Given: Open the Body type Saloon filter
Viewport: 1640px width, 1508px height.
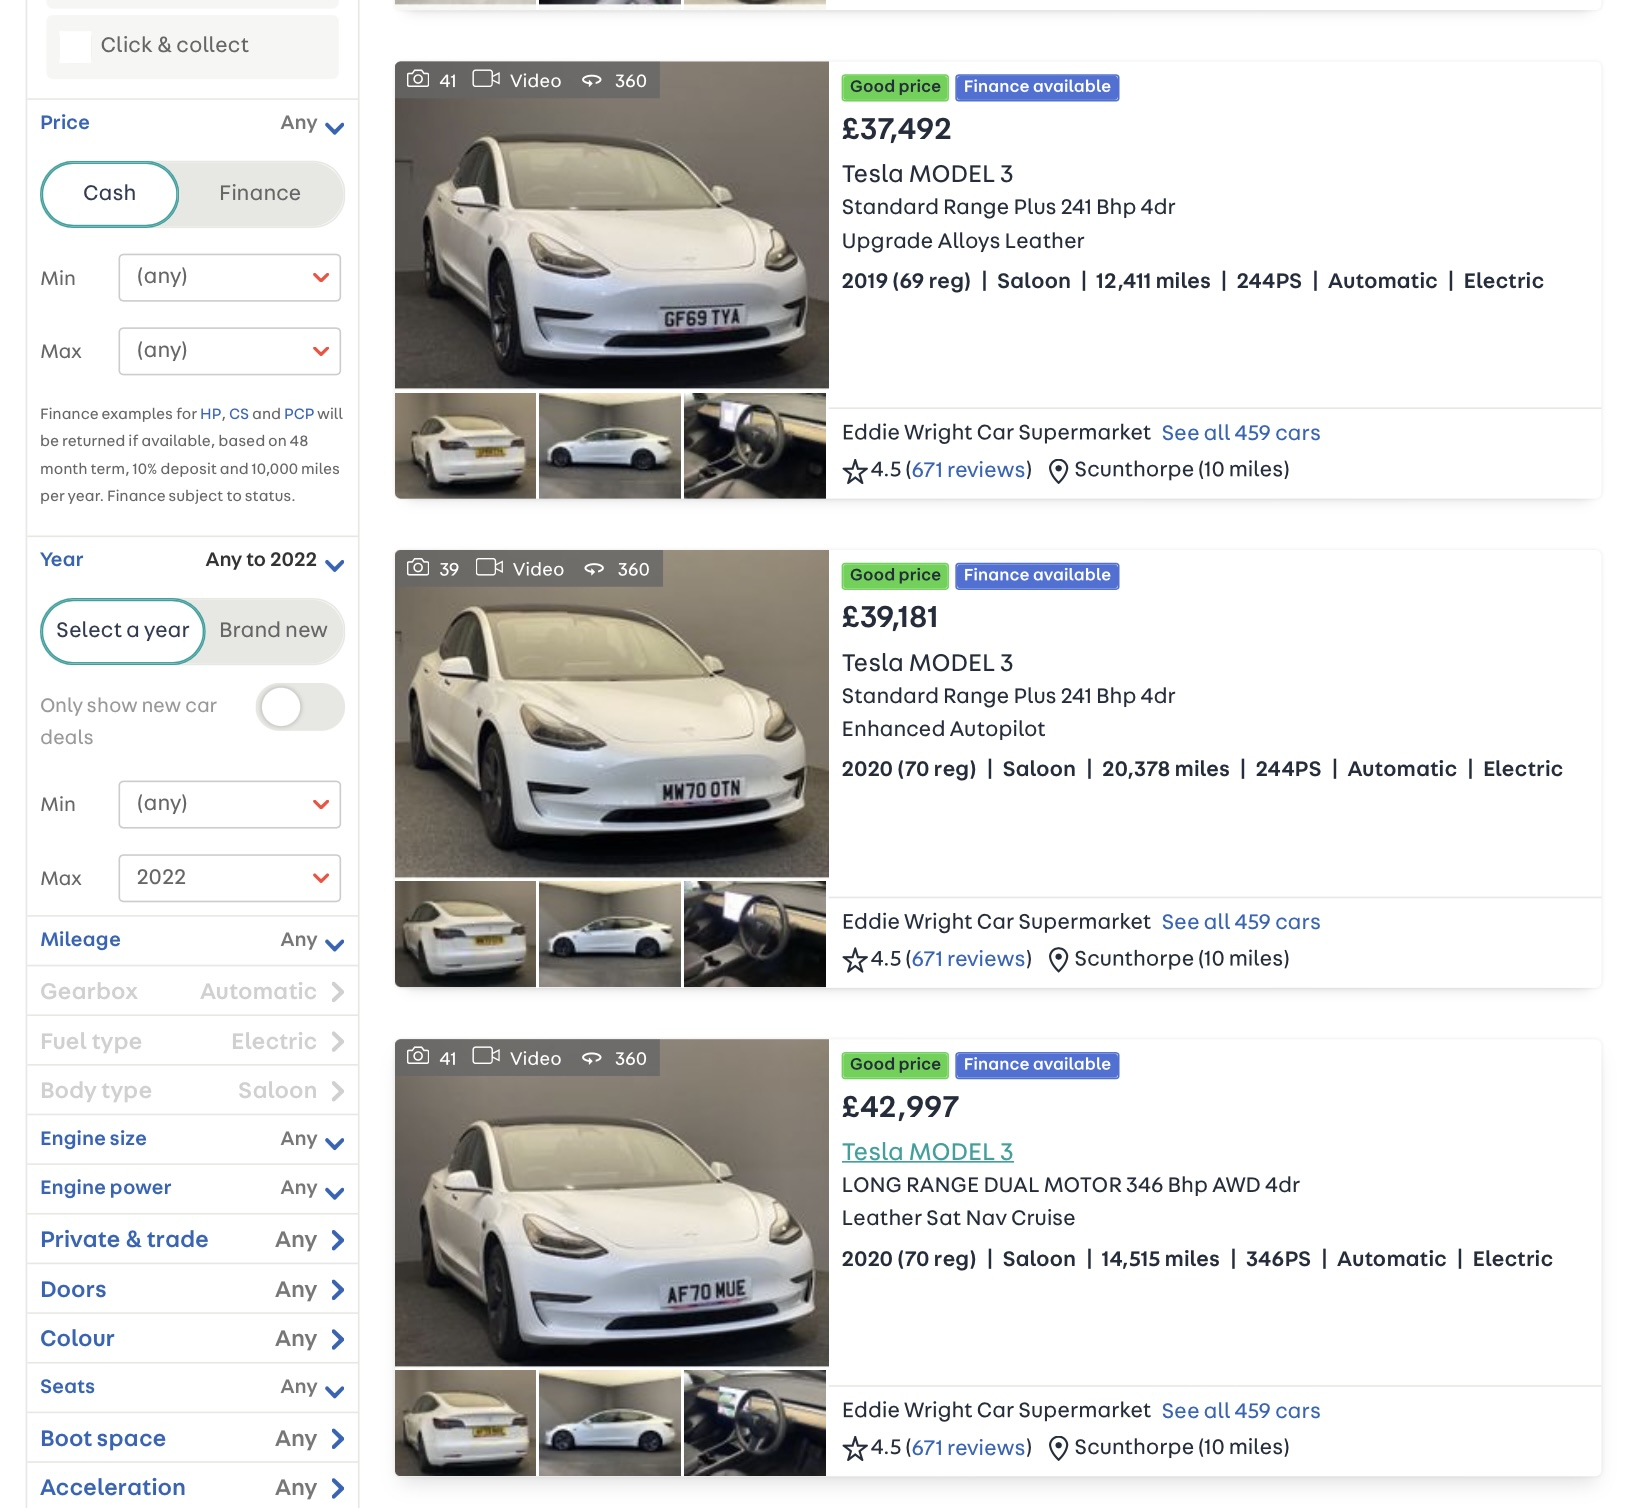Looking at the screenshot, I should point(192,1091).
